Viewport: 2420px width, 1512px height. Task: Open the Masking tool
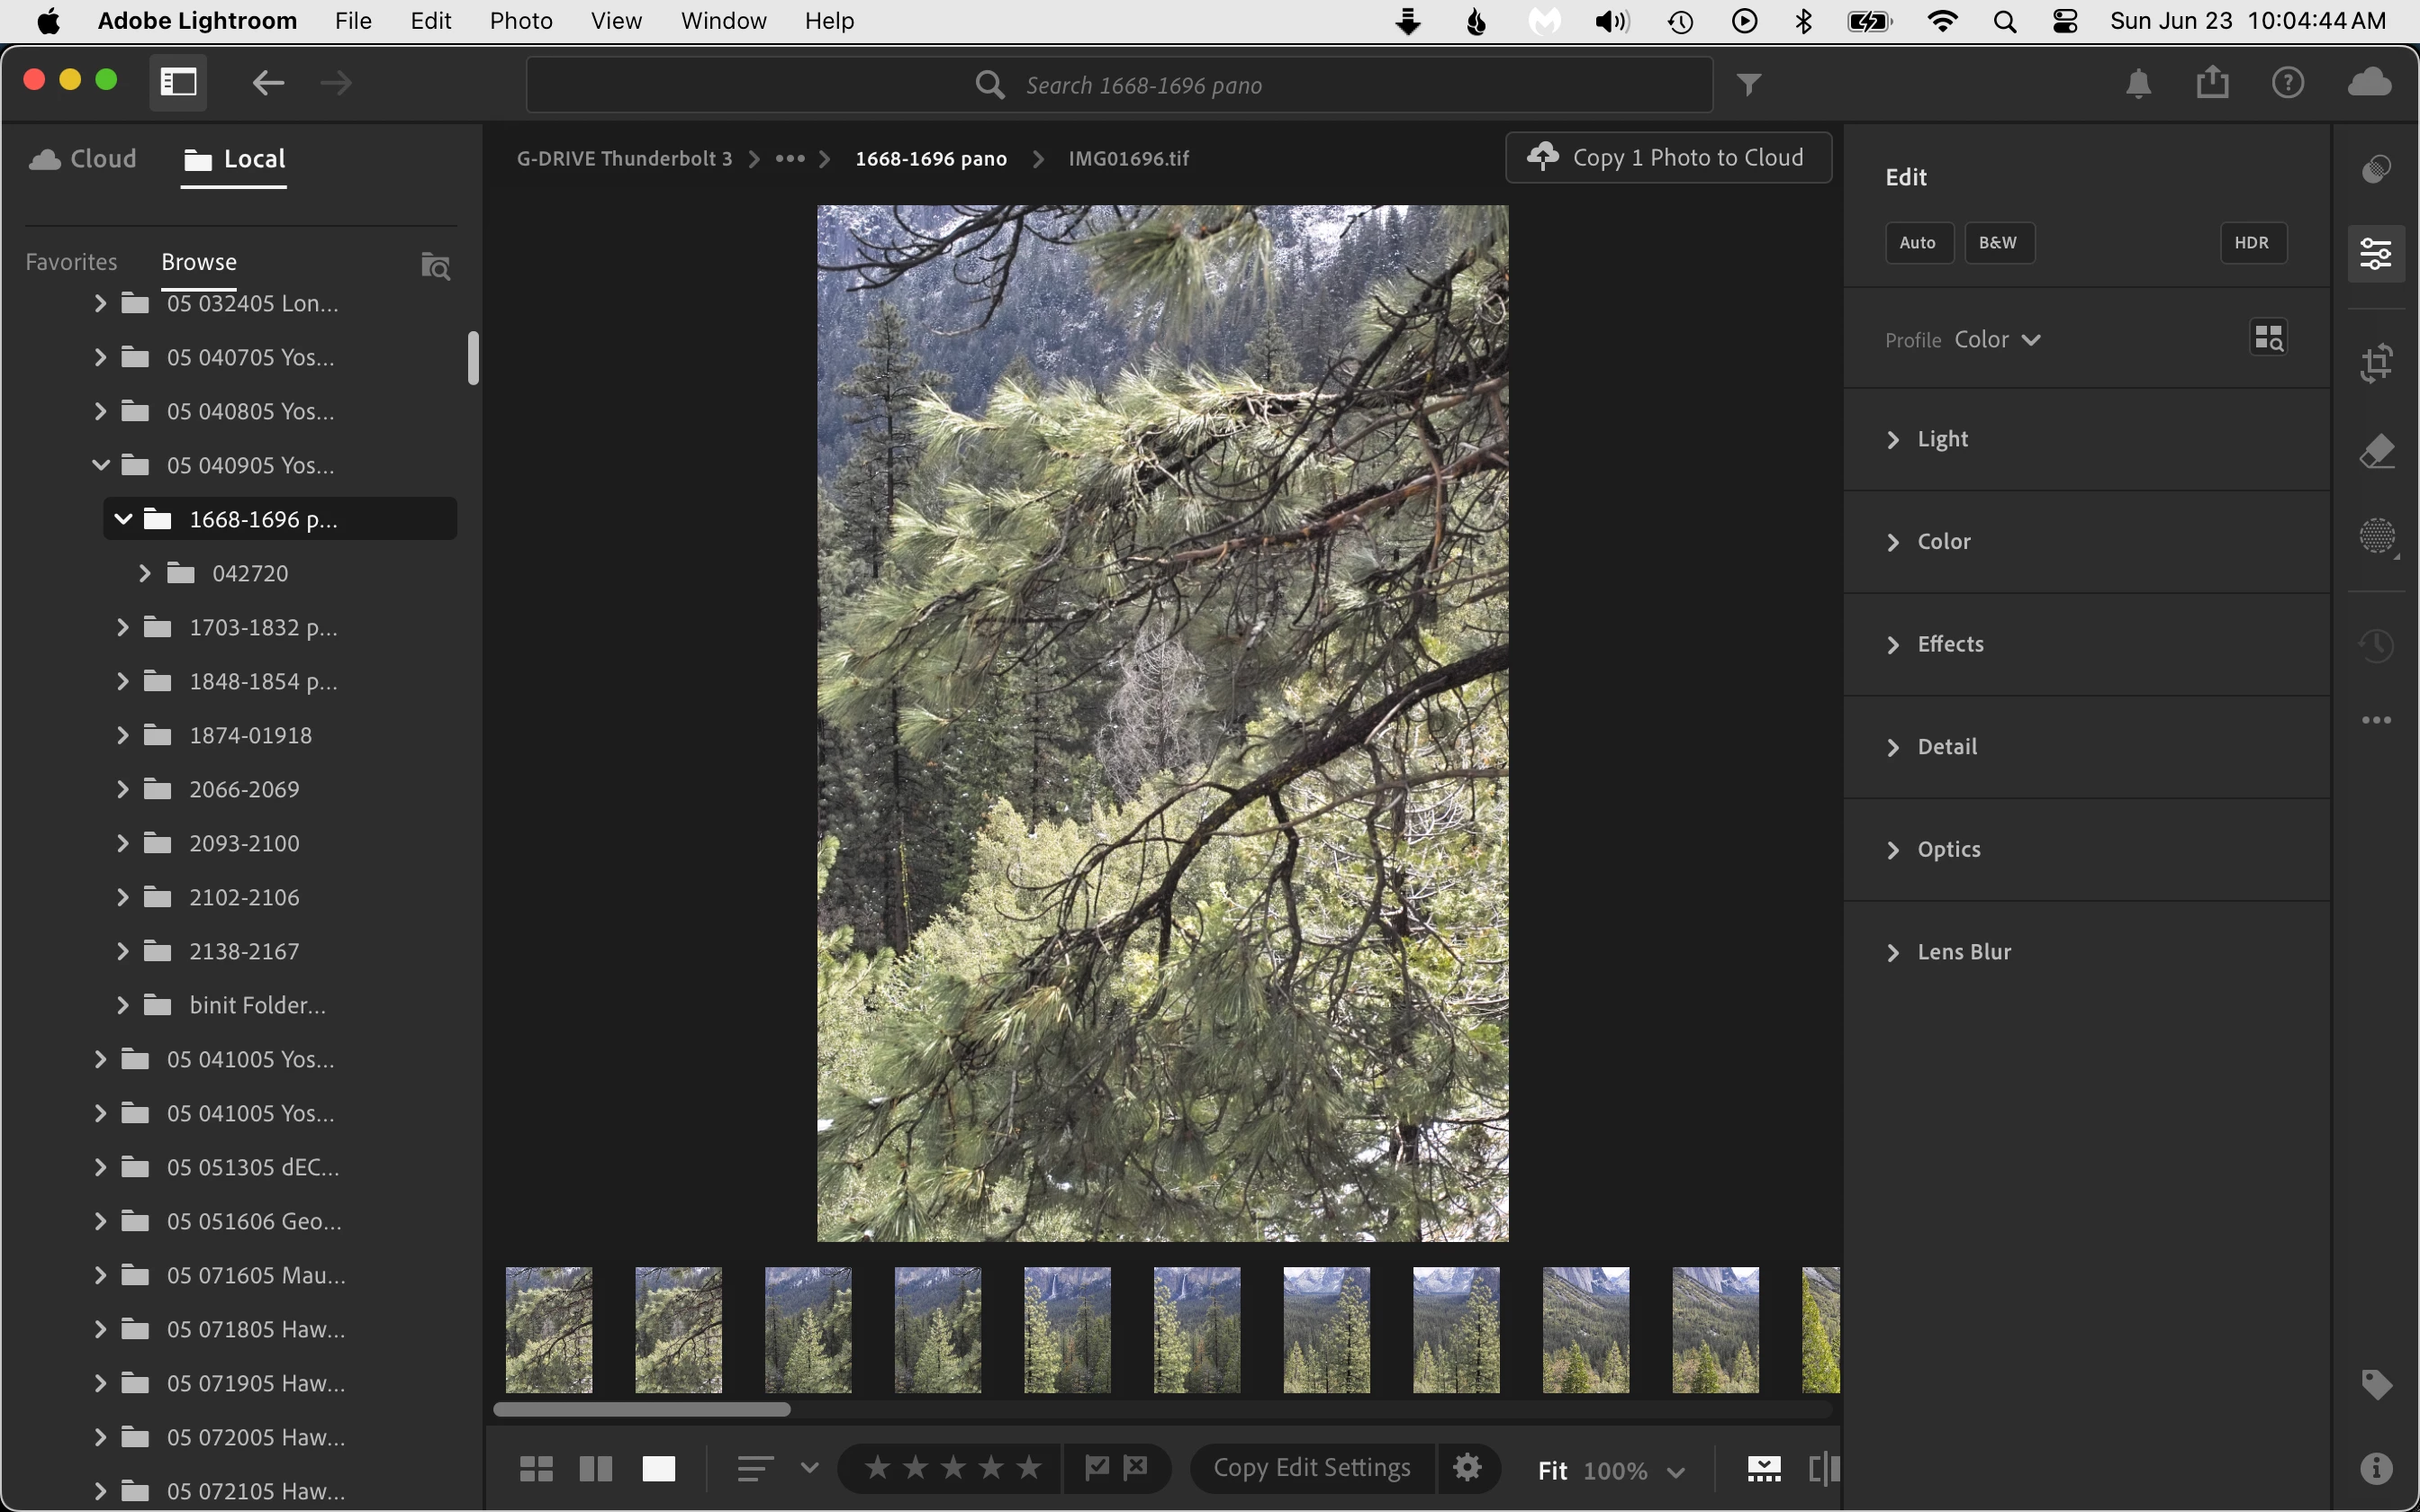[2376, 537]
